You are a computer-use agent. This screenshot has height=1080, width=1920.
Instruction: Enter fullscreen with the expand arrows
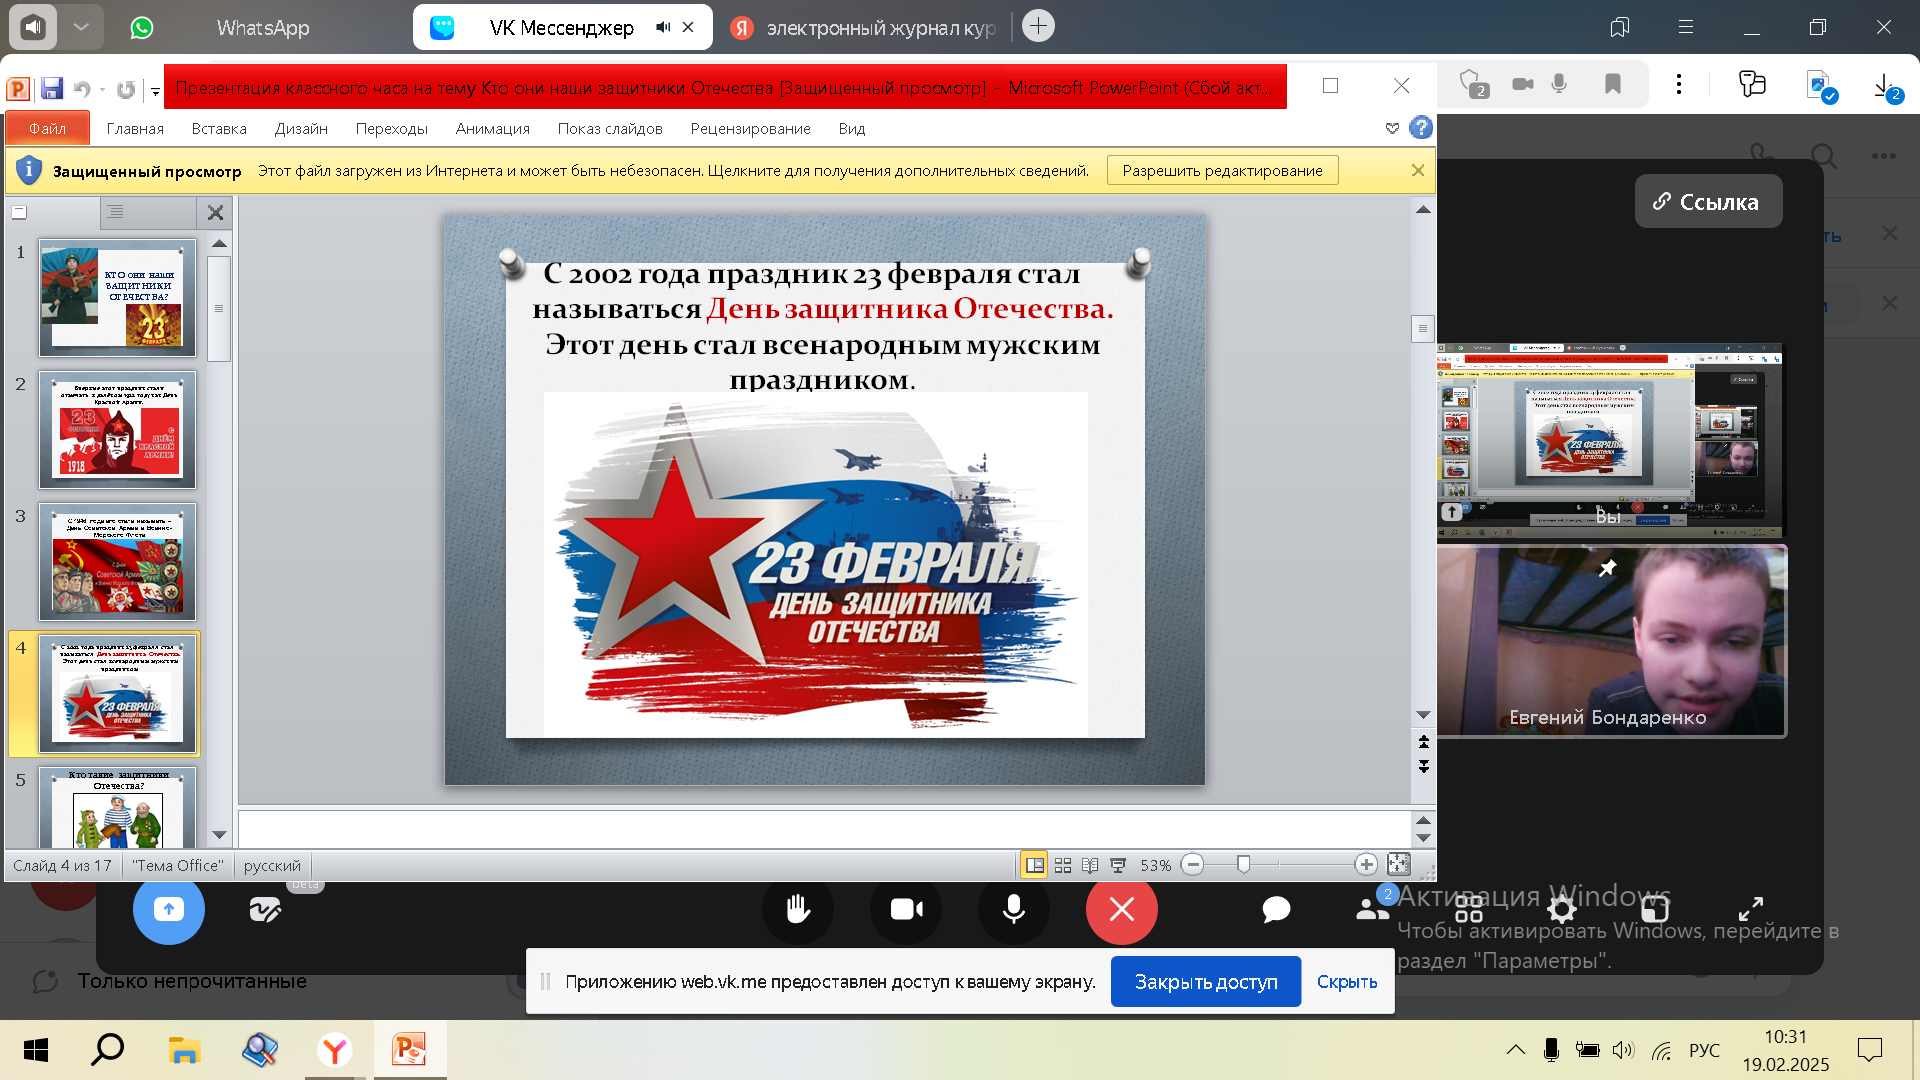point(1750,909)
